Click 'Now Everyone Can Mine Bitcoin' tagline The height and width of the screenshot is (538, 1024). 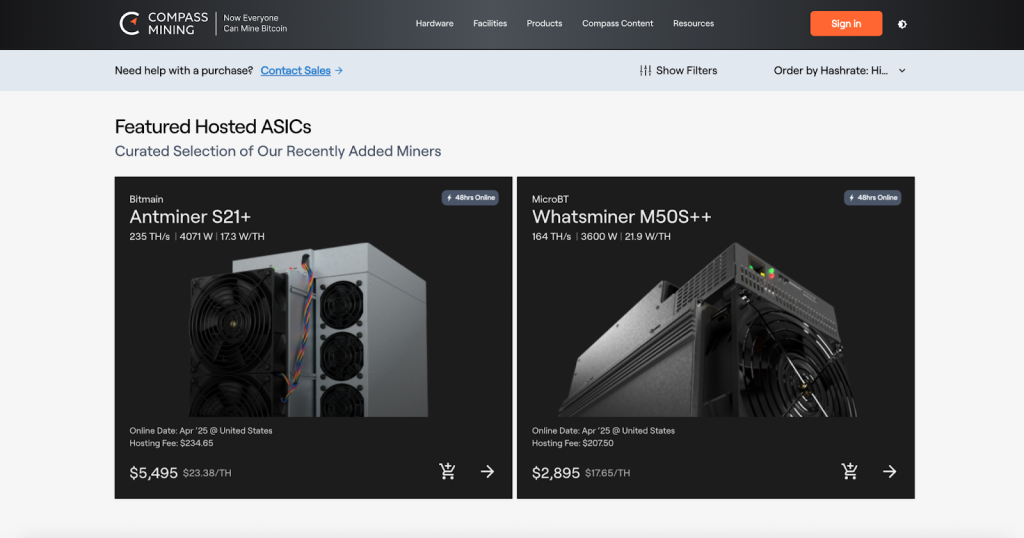point(255,24)
